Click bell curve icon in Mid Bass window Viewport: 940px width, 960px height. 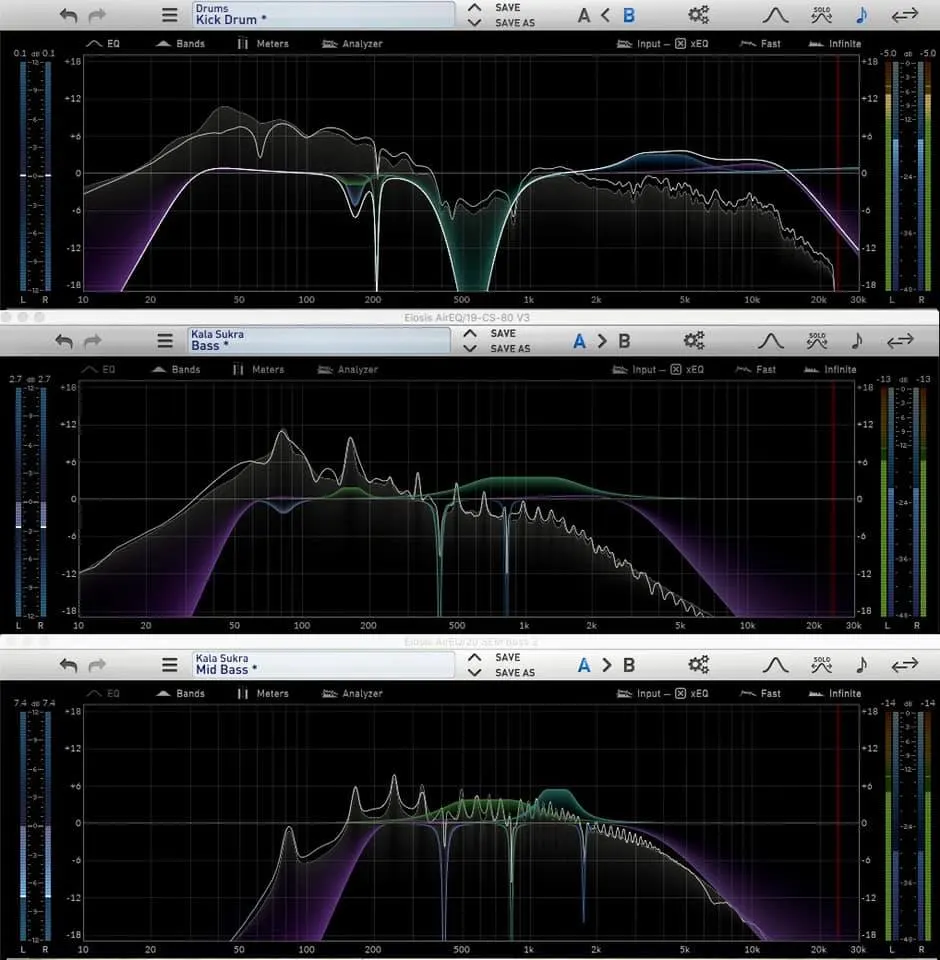tap(775, 664)
